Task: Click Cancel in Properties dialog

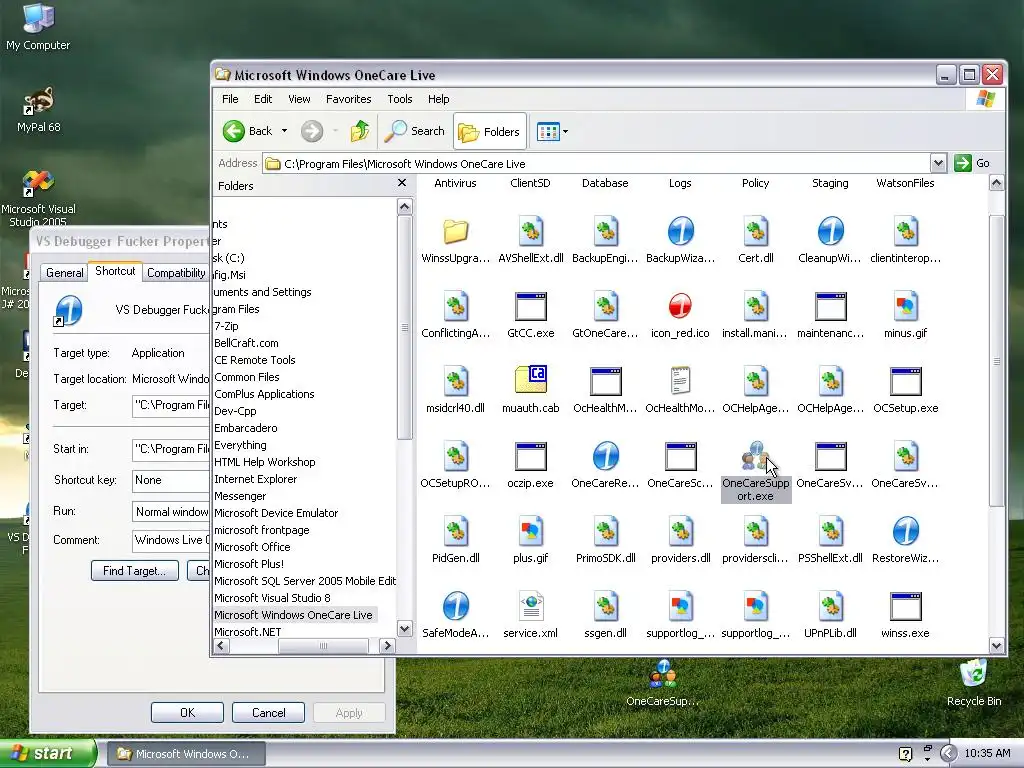Action: coord(268,712)
